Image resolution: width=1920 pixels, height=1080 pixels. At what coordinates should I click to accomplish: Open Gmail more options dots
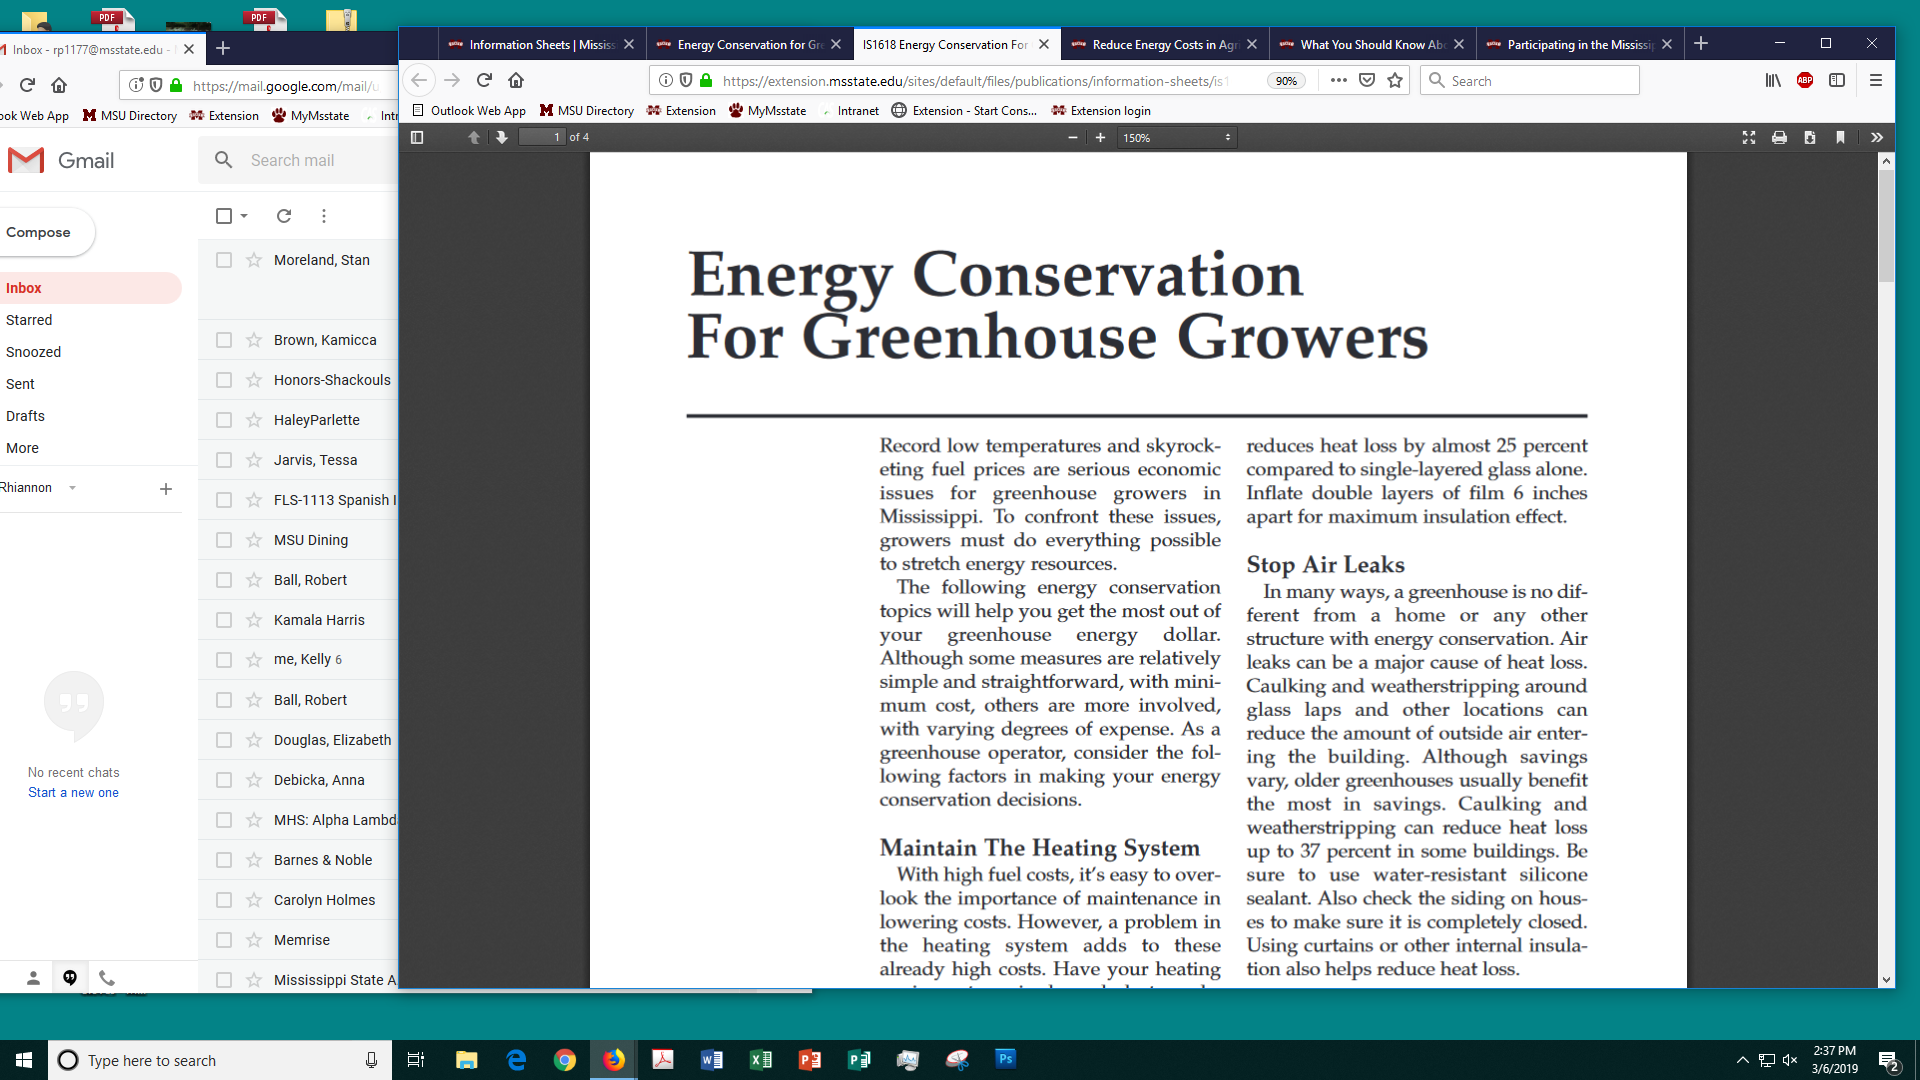point(324,216)
